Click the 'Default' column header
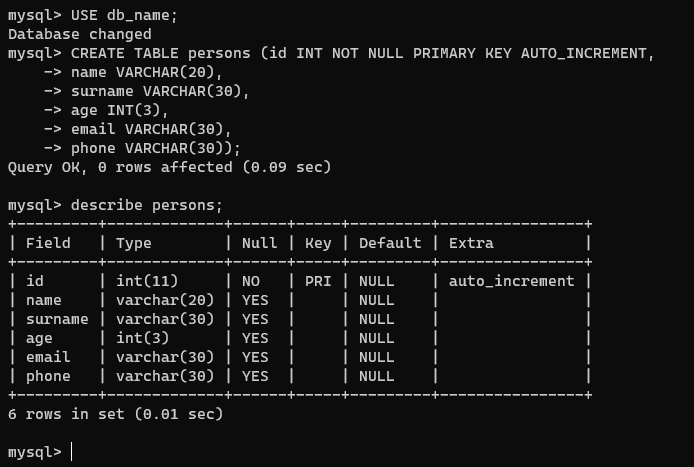This screenshot has height=467, width=694. click(390, 243)
